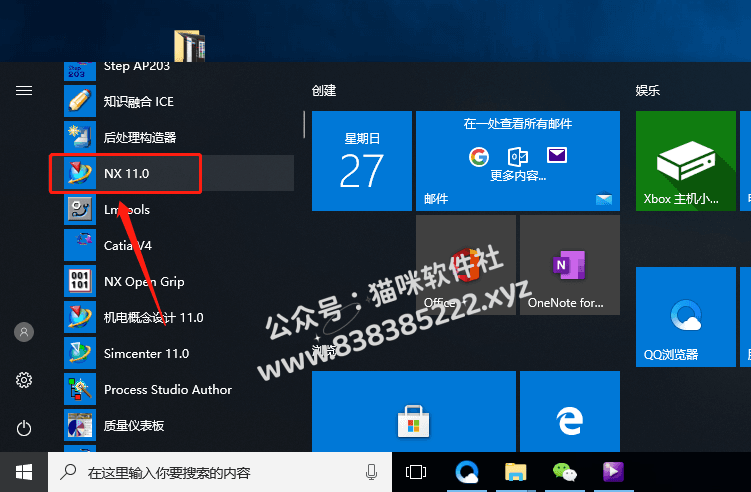This screenshot has width=751, height=492.
Task: Launch 知识融合 ICE from the app list
Action: [x=179, y=101]
